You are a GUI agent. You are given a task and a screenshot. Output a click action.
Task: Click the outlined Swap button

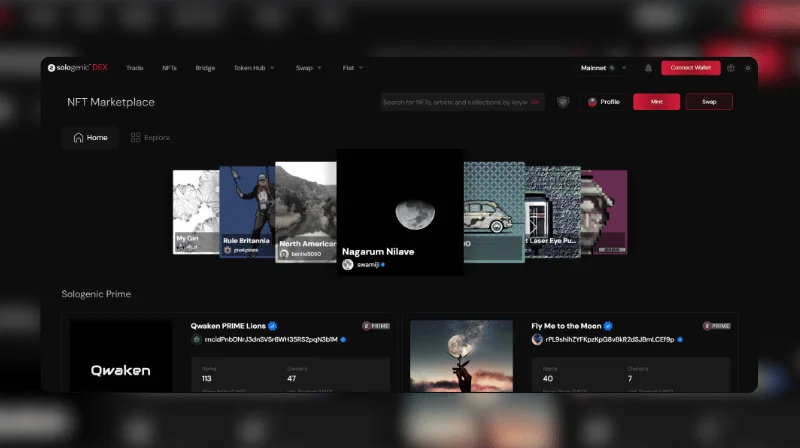(x=709, y=102)
